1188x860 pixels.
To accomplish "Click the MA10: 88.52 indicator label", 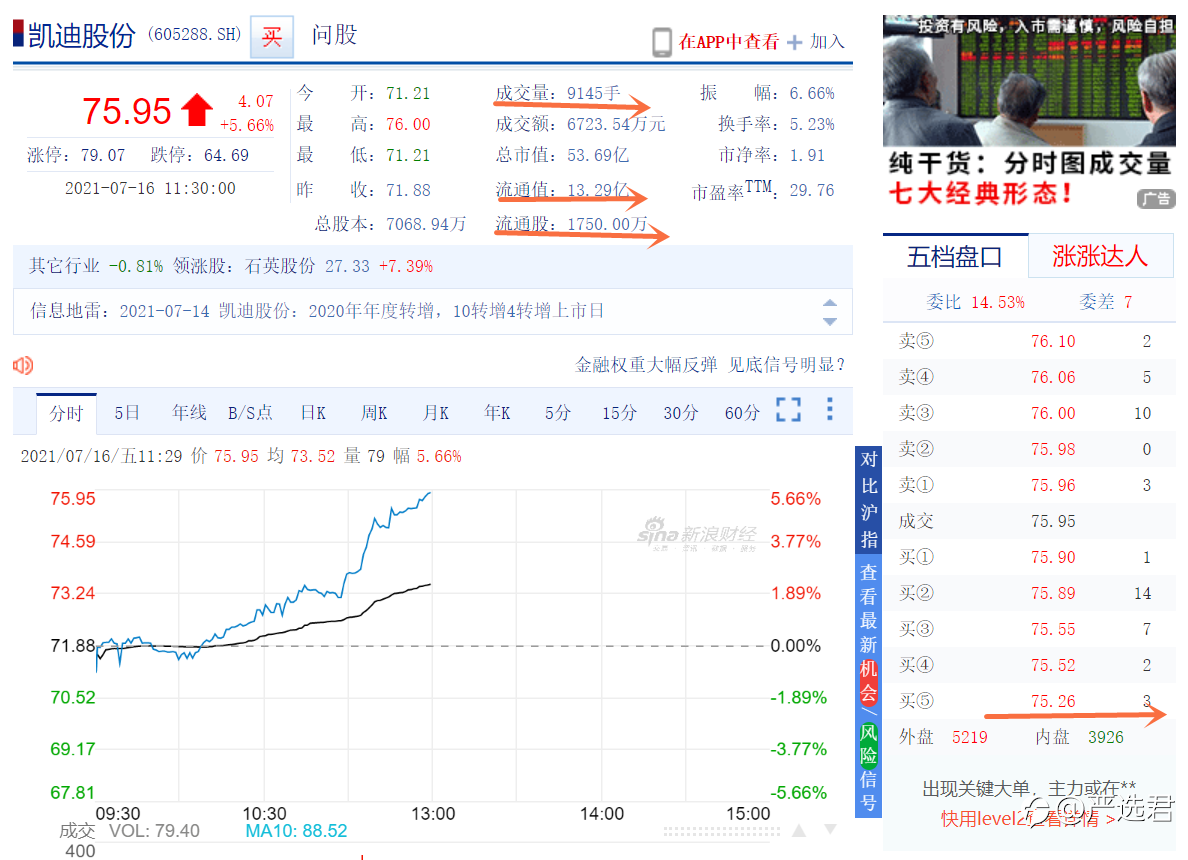I will pyautogui.click(x=296, y=830).
